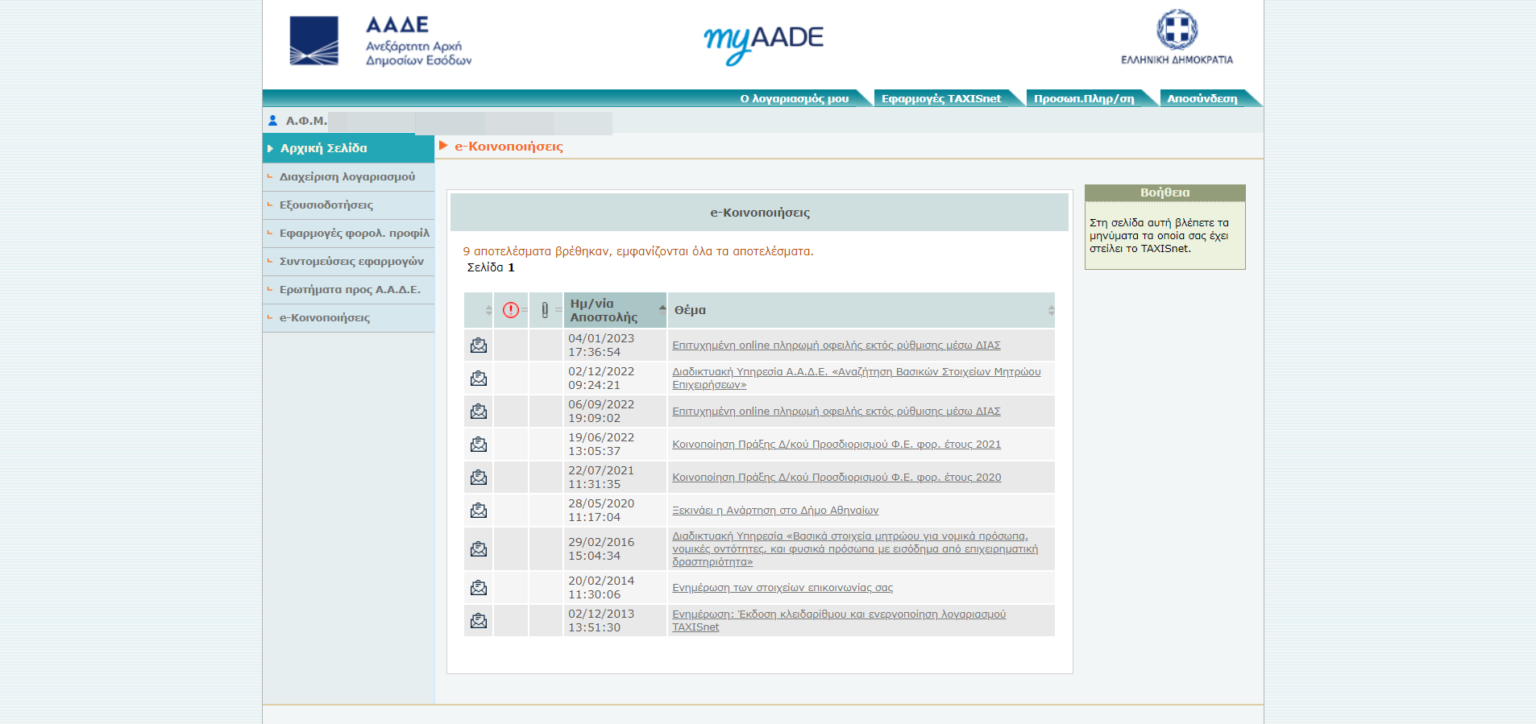Click the envelope icon for the 28/05/2020 message
This screenshot has width=1536, height=724.
[478, 510]
